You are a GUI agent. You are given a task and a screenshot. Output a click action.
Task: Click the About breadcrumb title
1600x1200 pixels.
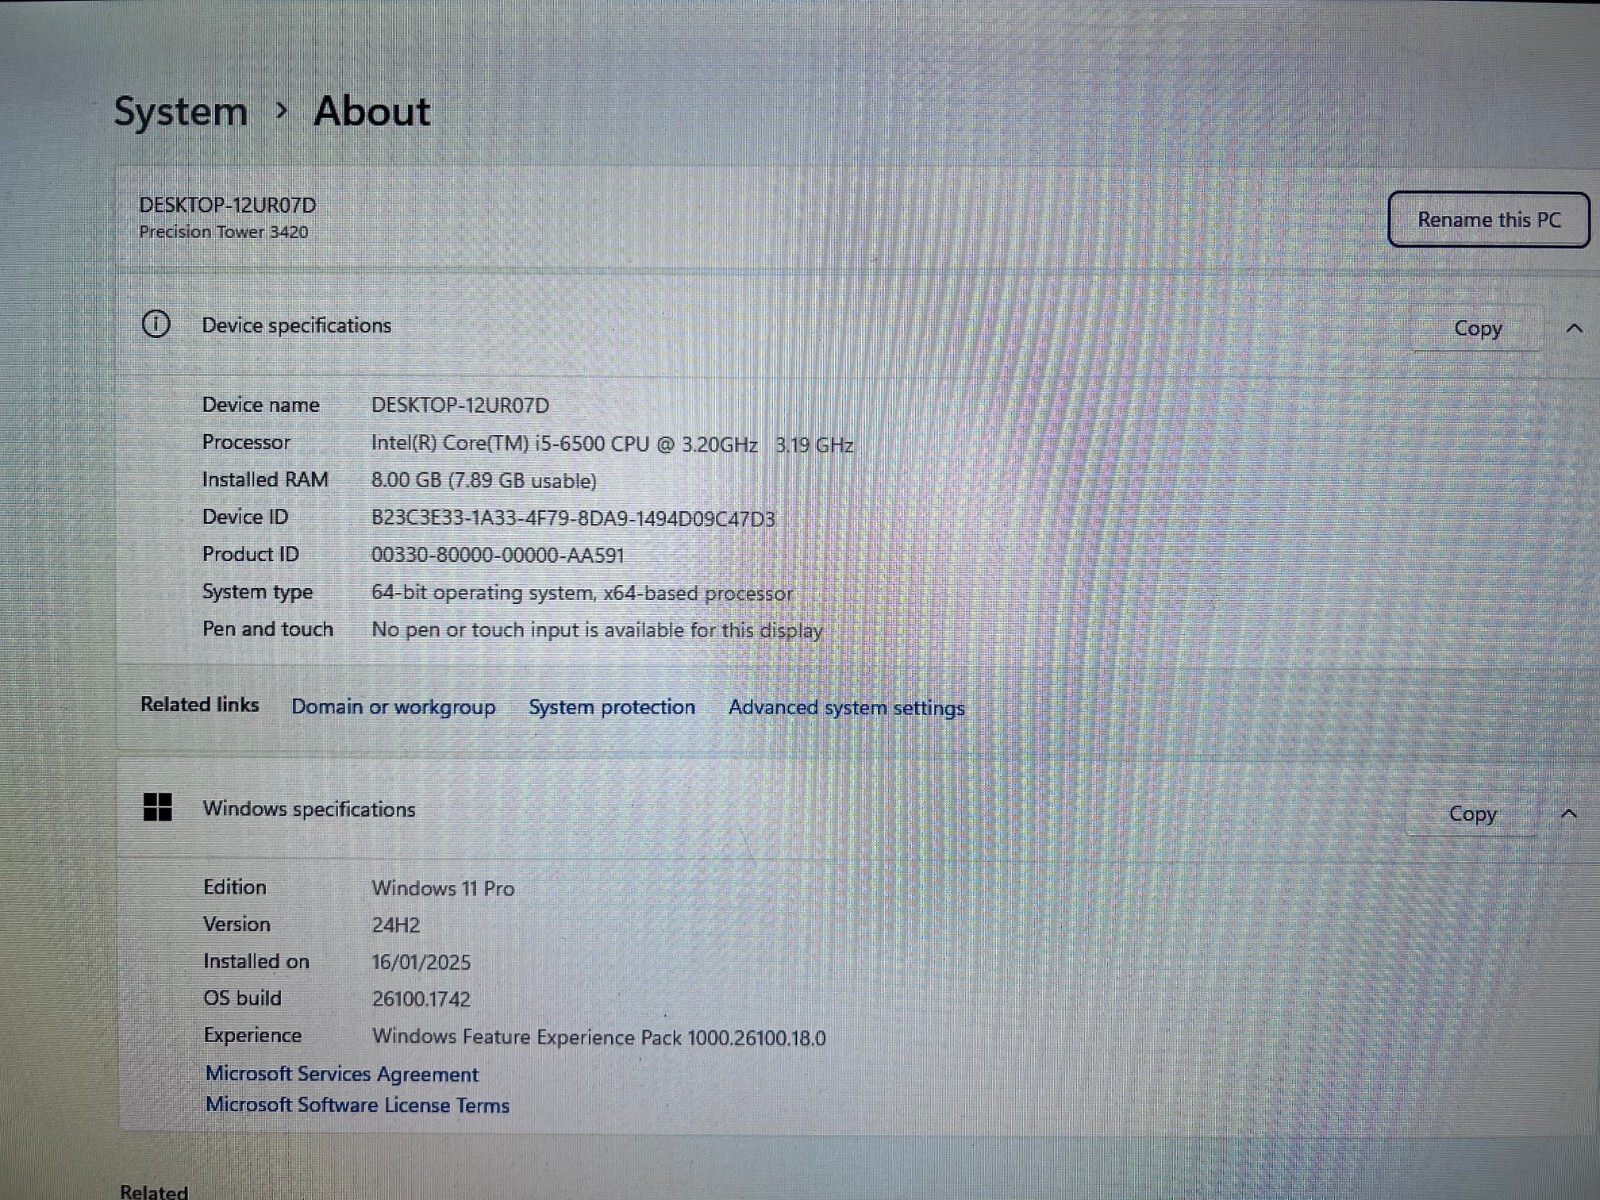372,110
